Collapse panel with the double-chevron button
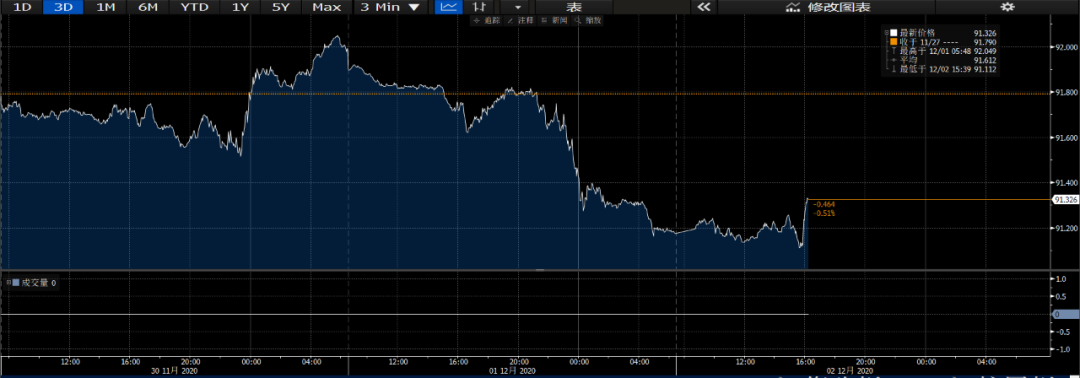This screenshot has height=378, width=1080. (703, 8)
